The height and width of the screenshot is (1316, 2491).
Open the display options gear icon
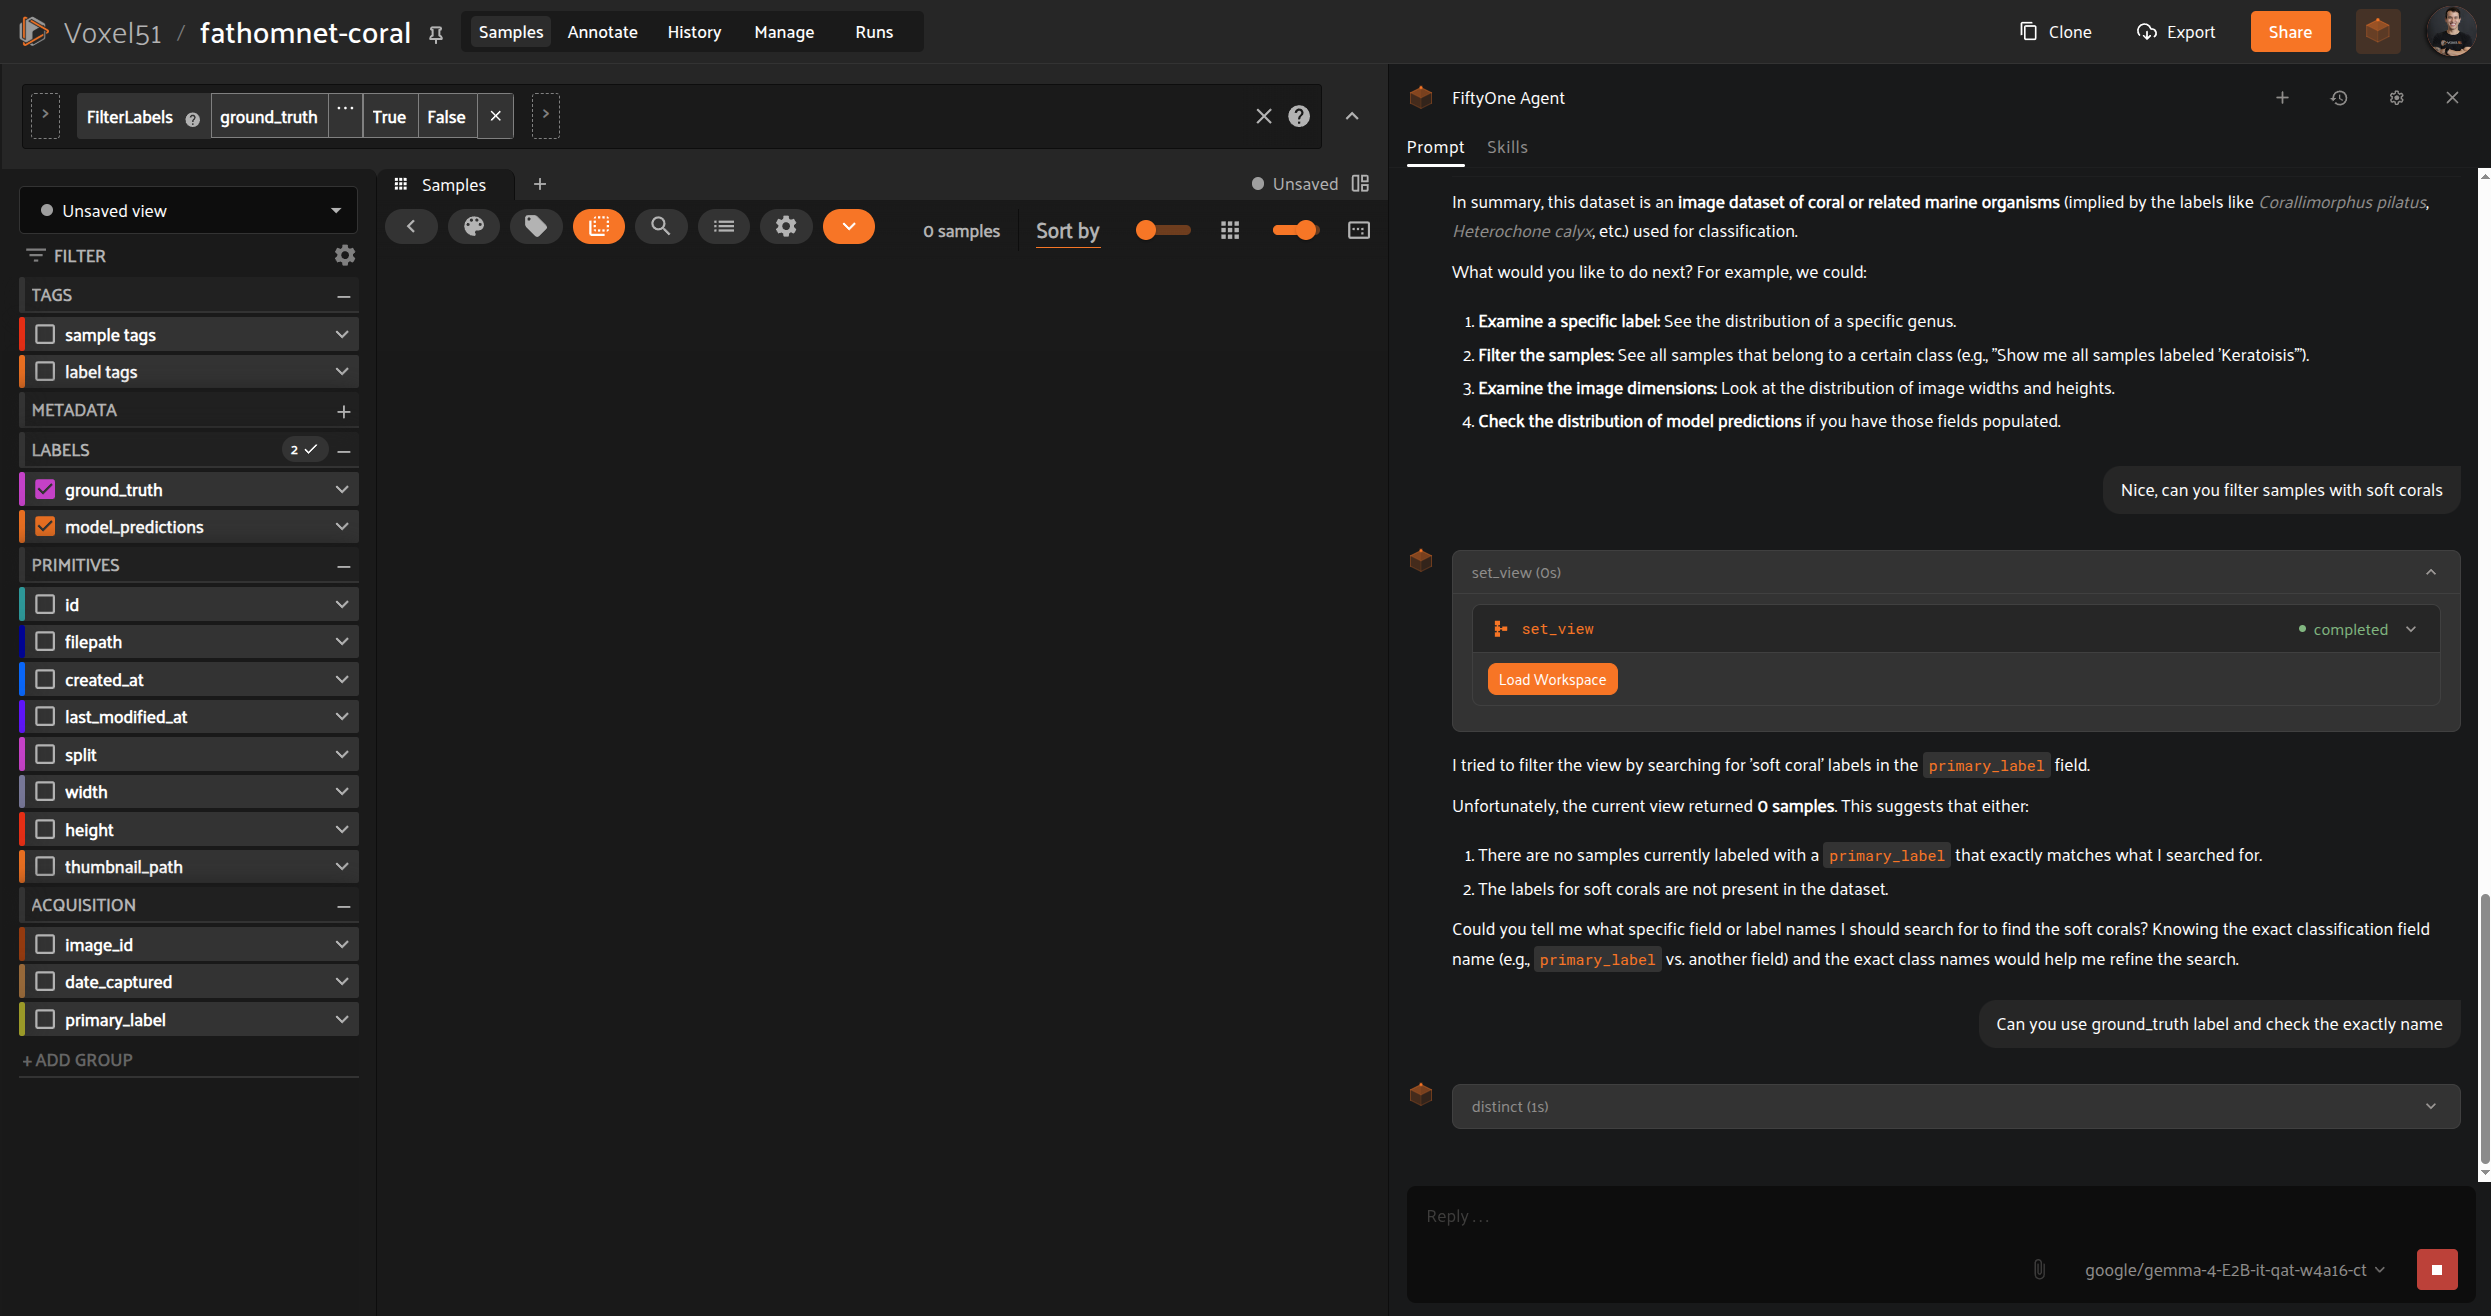coord(786,227)
